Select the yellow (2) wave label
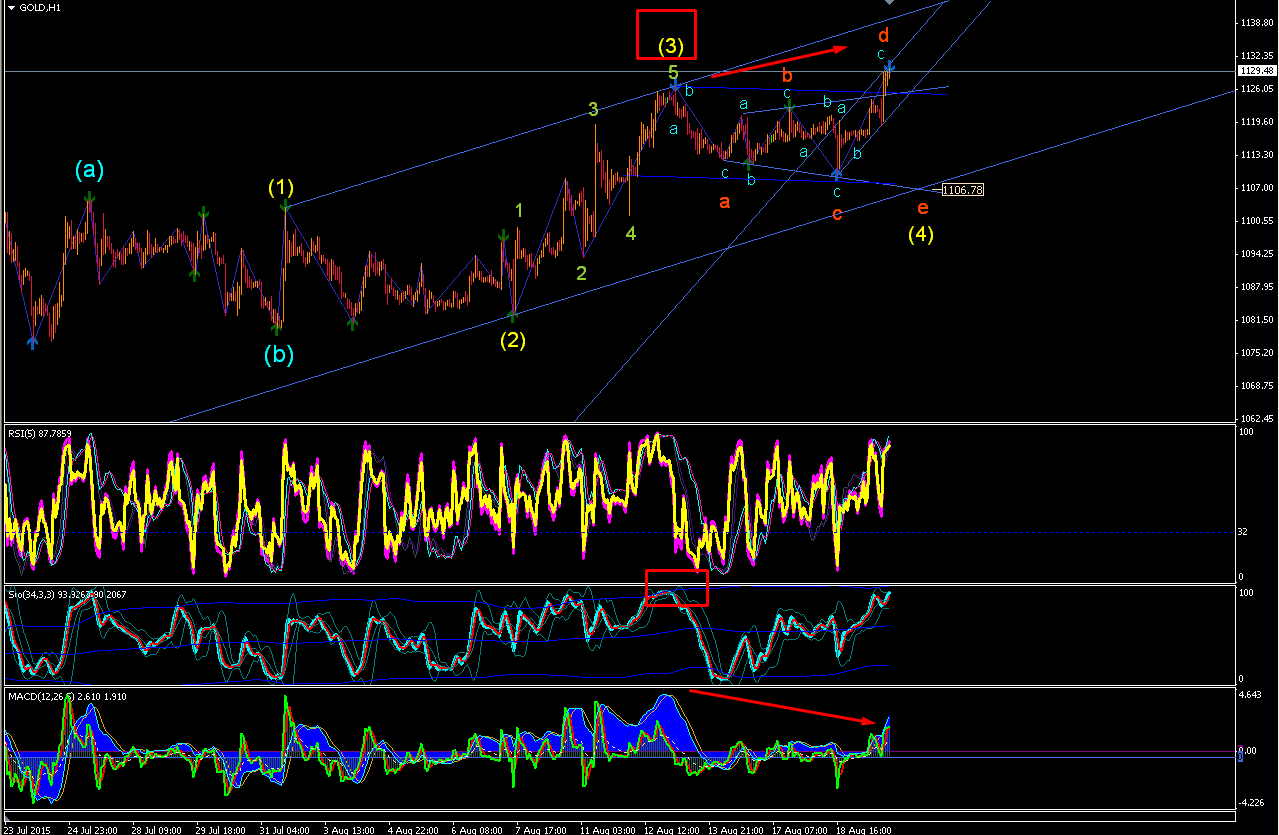The width and height of the screenshot is (1279, 835). pos(513,339)
